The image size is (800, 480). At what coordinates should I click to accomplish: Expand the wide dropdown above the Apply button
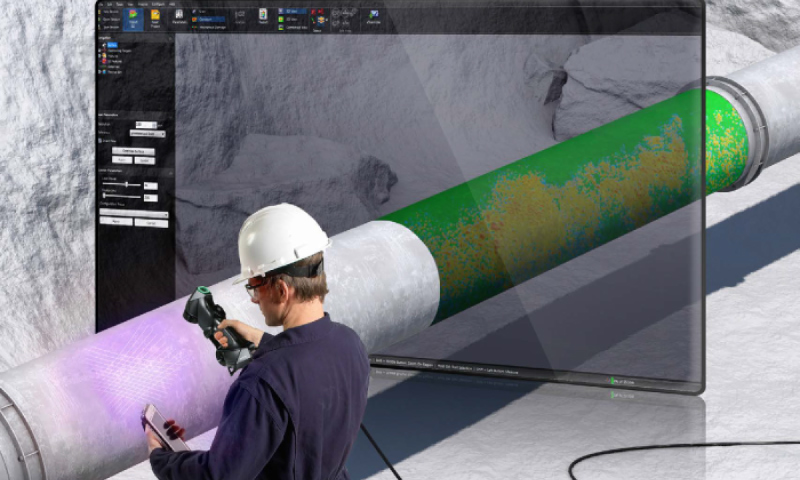coord(134,213)
